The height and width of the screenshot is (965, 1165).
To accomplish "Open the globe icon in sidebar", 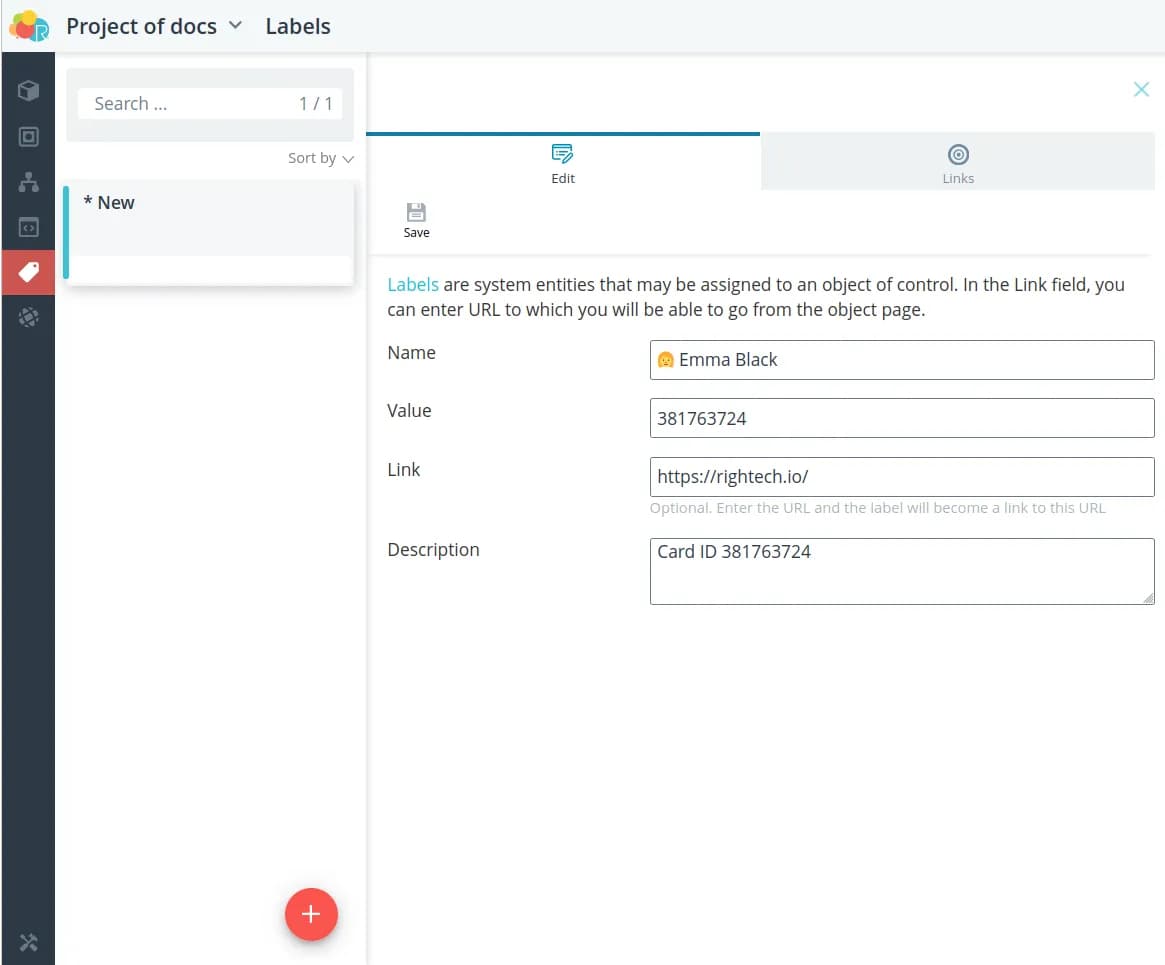I will (x=29, y=318).
